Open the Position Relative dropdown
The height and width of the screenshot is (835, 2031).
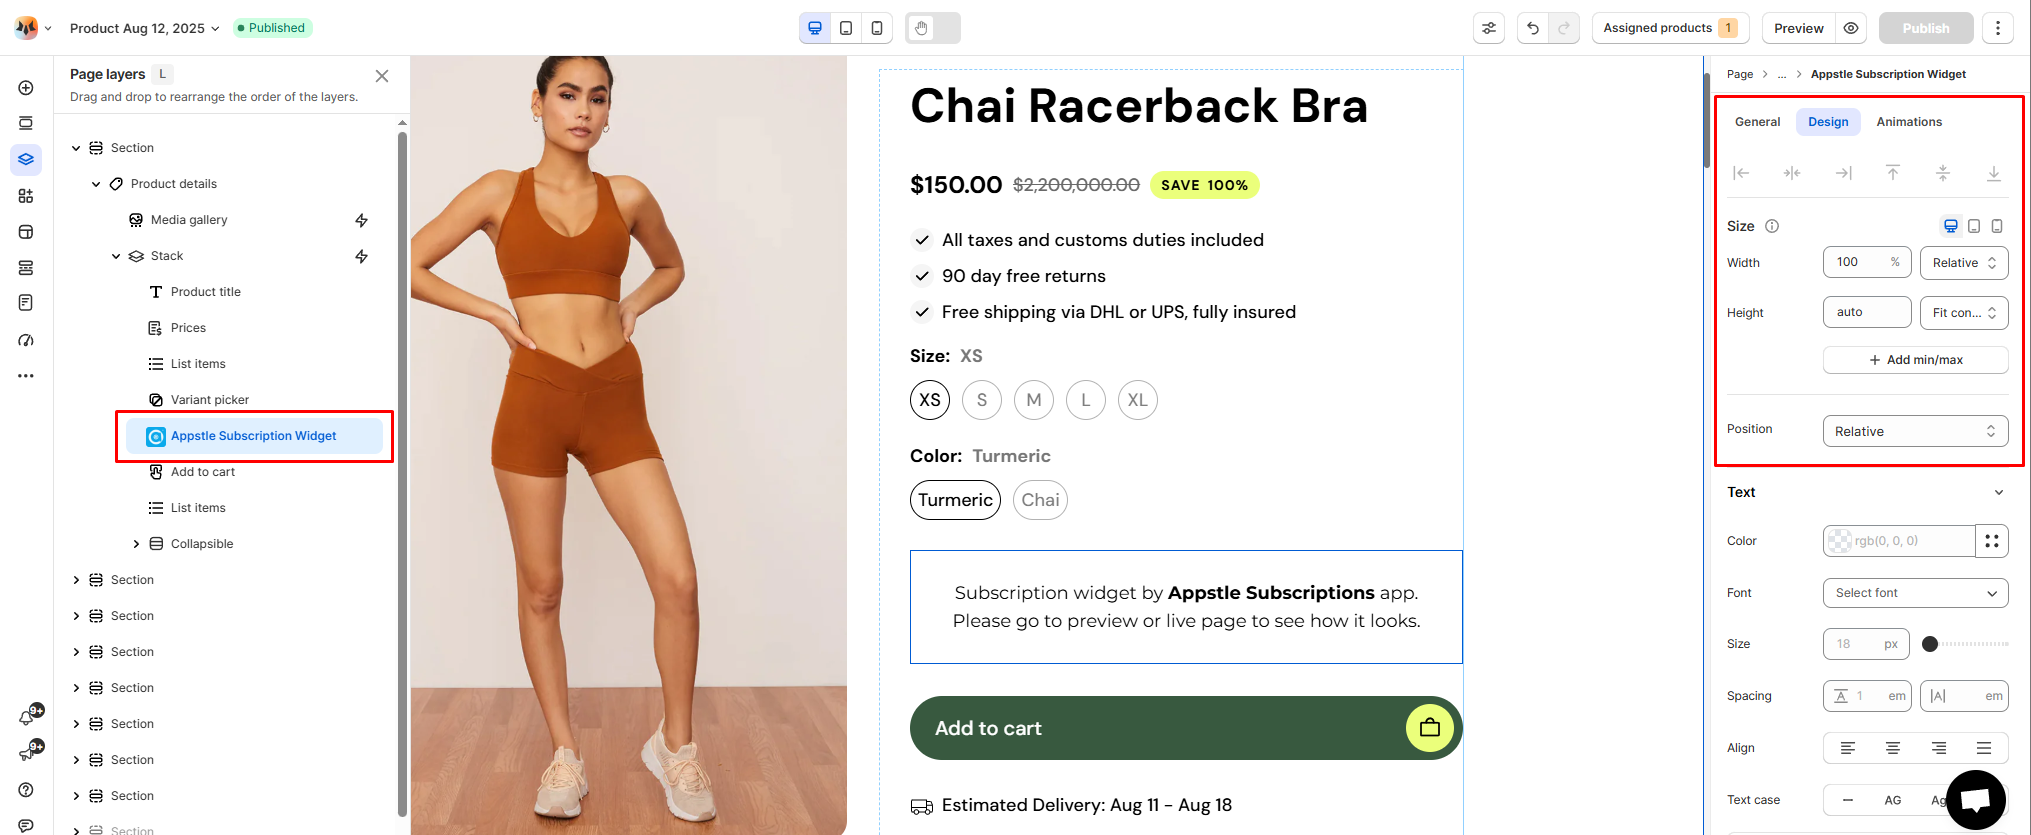(x=1915, y=431)
